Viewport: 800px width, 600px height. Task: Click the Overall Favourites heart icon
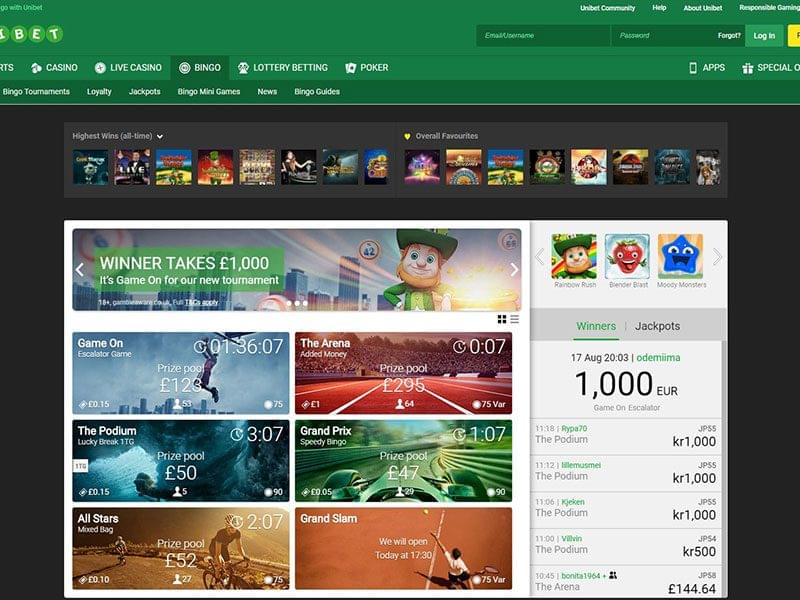coord(407,136)
